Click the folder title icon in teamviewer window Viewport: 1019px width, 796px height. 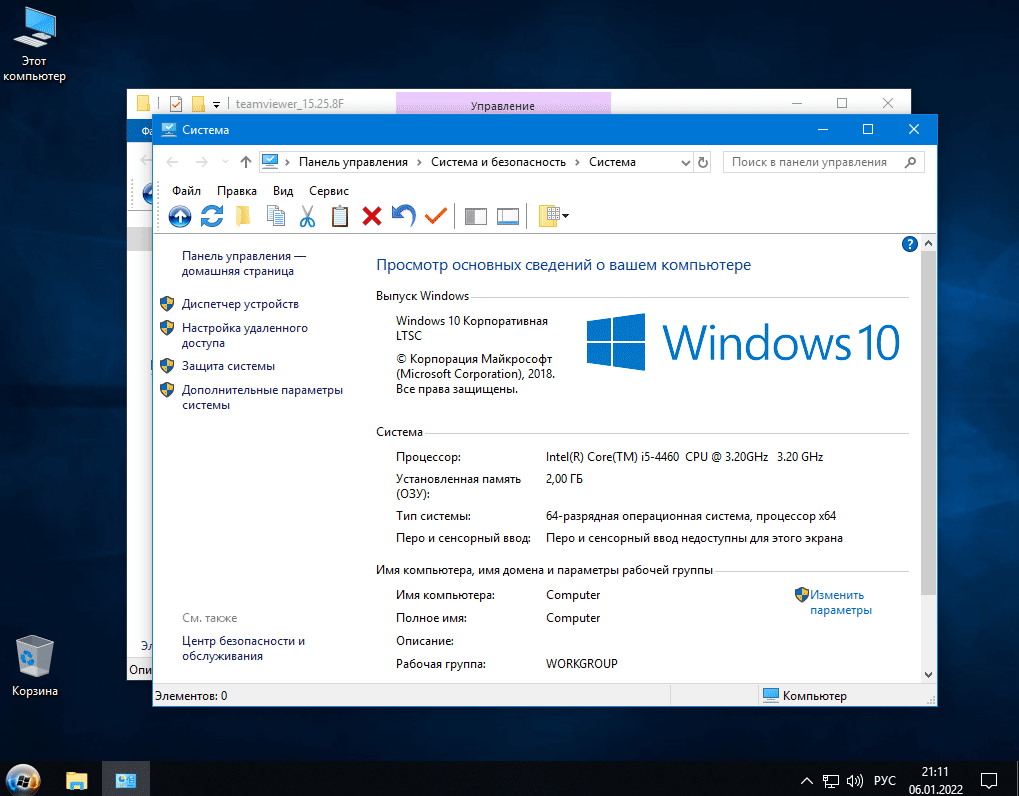144,103
